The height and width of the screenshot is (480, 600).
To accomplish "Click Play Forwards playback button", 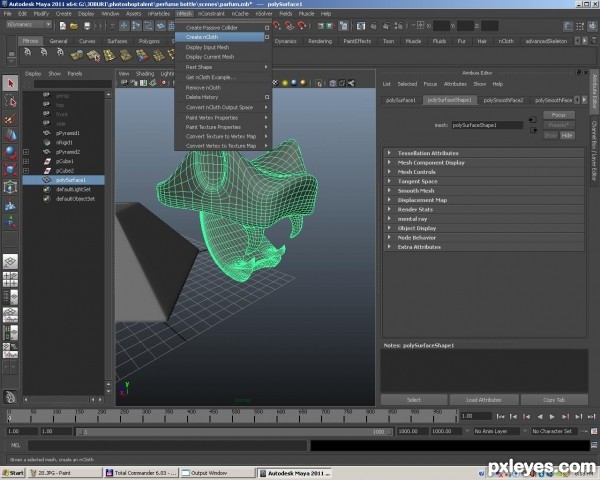I will (552, 416).
